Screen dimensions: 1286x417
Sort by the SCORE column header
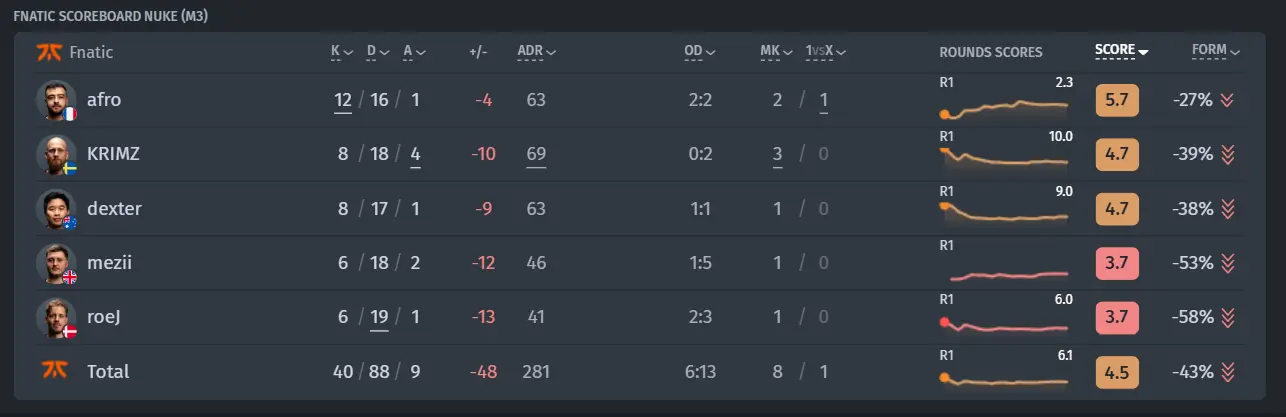click(x=1121, y=51)
